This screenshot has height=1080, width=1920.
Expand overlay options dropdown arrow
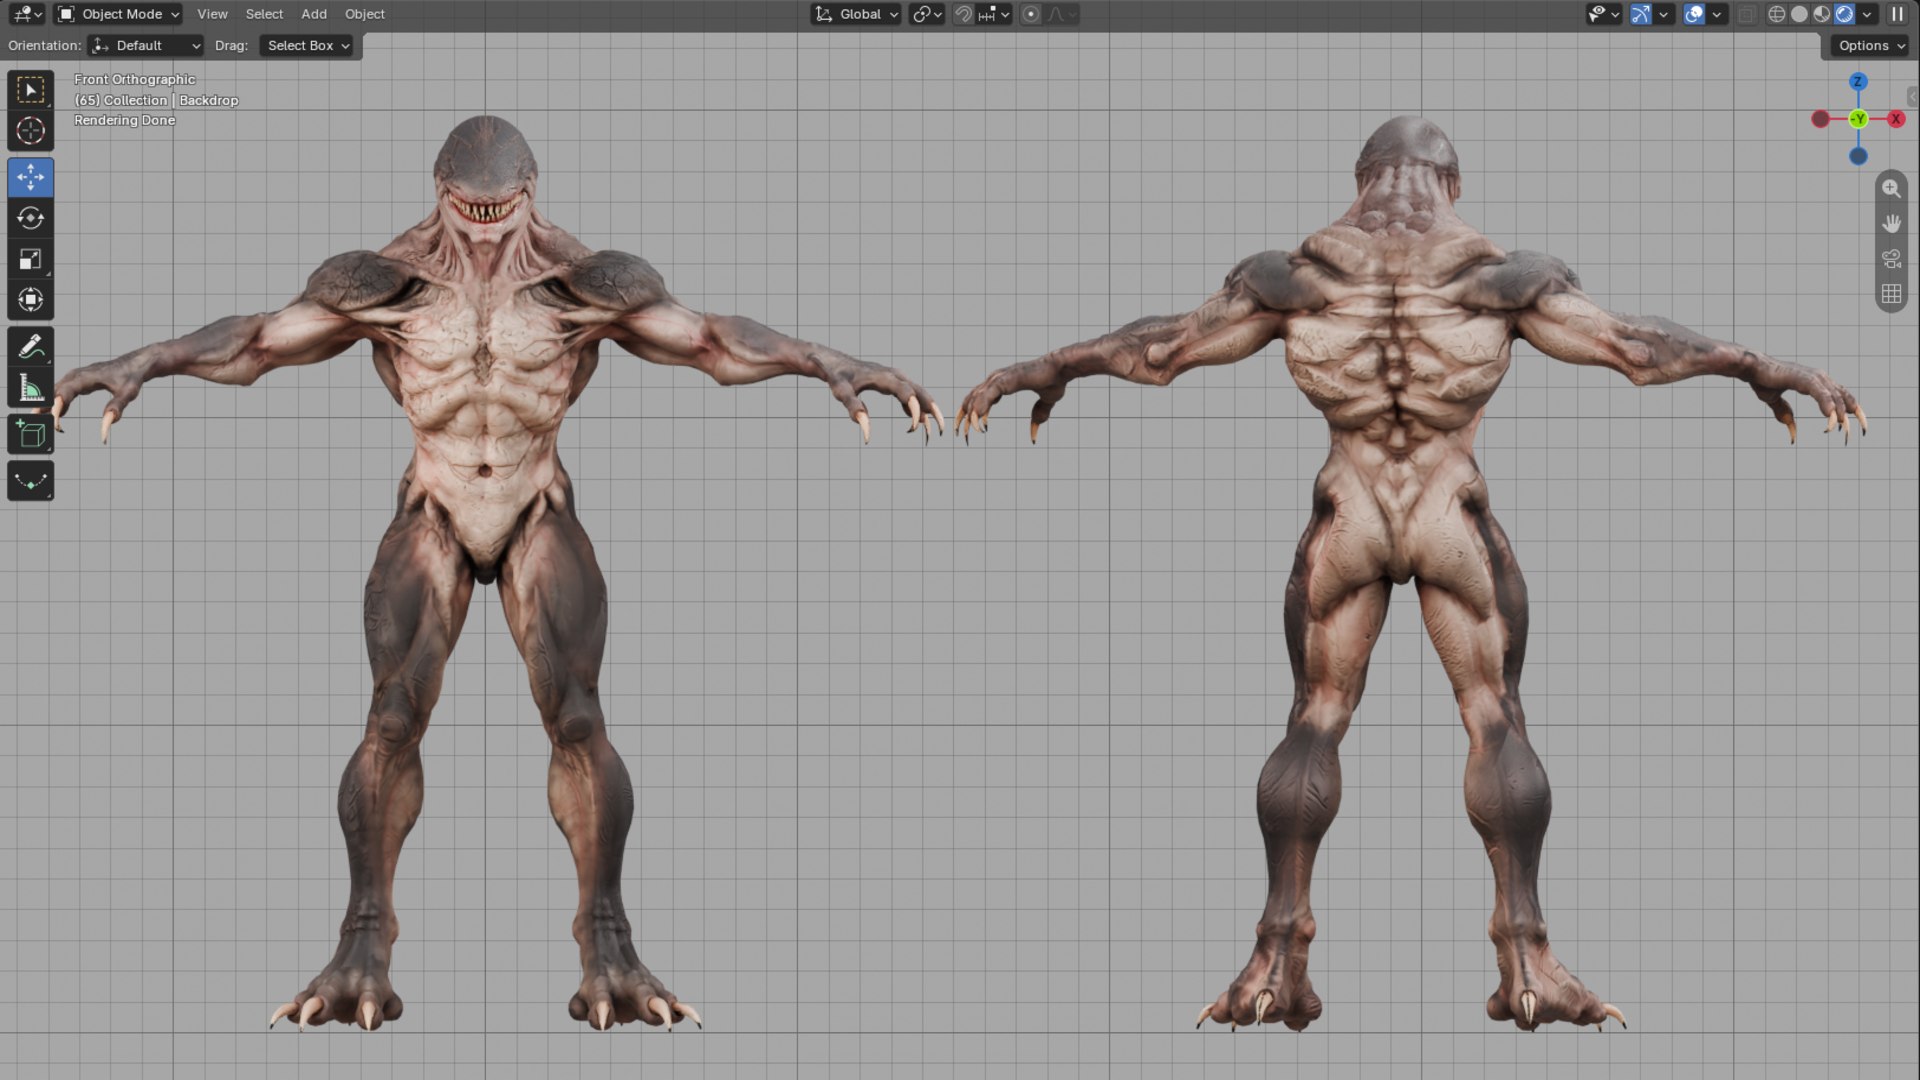(x=1717, y=14)
